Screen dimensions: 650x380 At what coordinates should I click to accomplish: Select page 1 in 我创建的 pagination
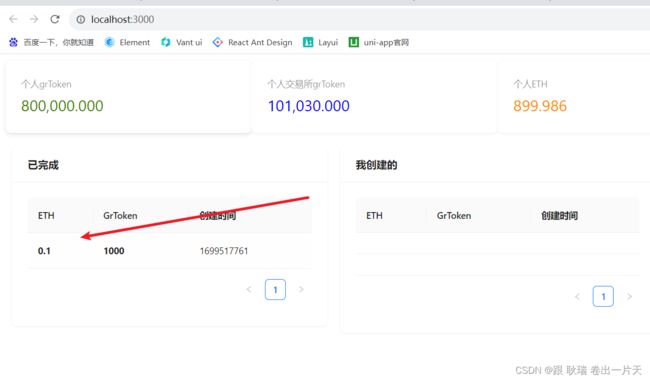(603, 296)
